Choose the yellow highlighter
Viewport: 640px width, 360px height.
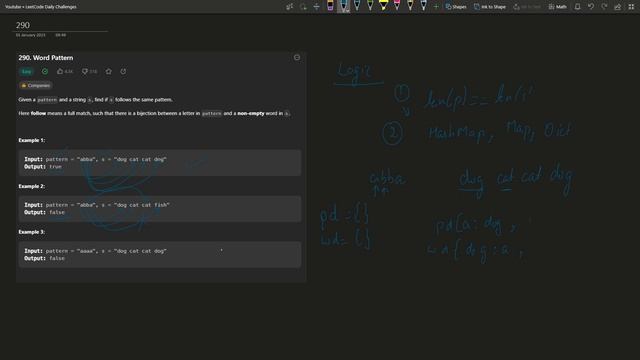click(x=383, y=6)
